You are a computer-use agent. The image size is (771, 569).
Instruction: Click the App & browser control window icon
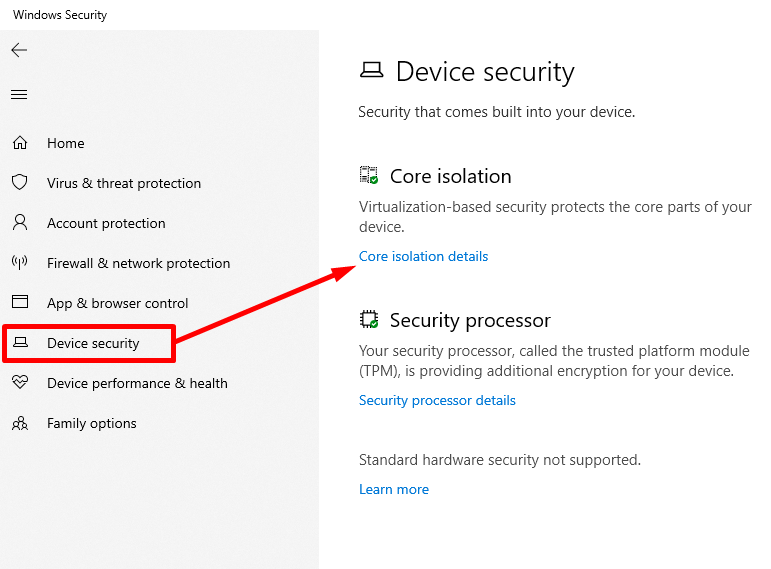coord(19,303)
